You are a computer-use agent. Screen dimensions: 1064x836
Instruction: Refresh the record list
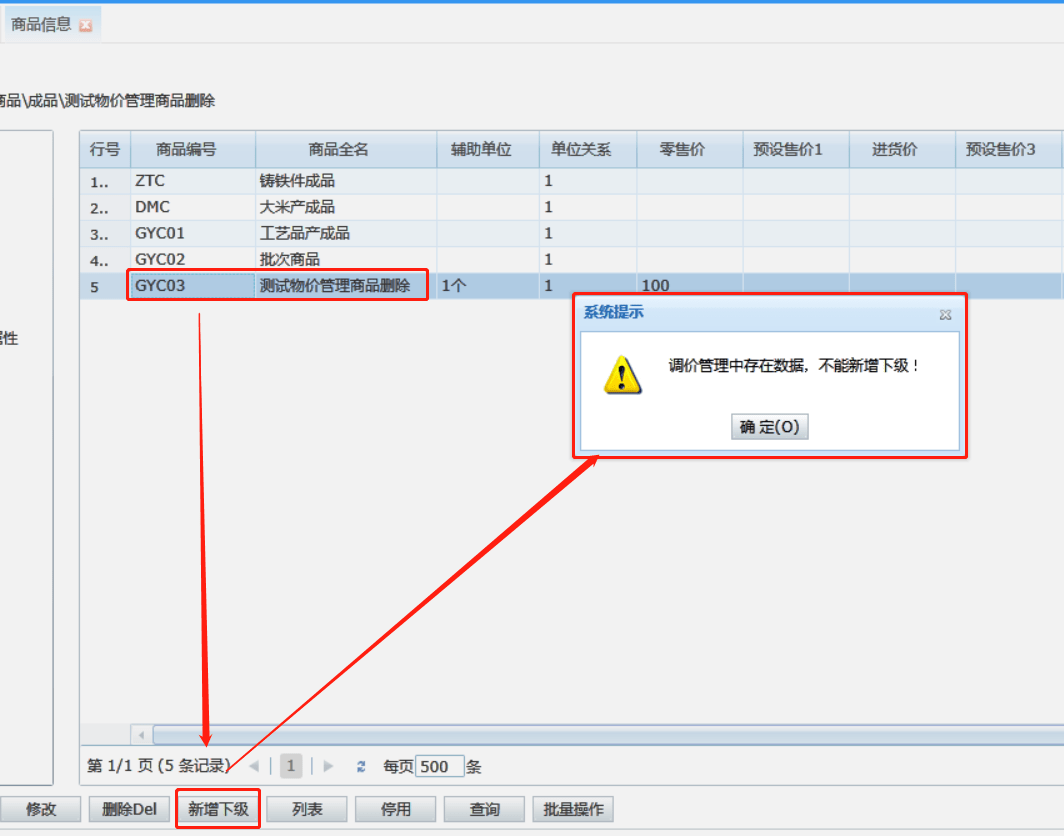(x=361, y=766)
